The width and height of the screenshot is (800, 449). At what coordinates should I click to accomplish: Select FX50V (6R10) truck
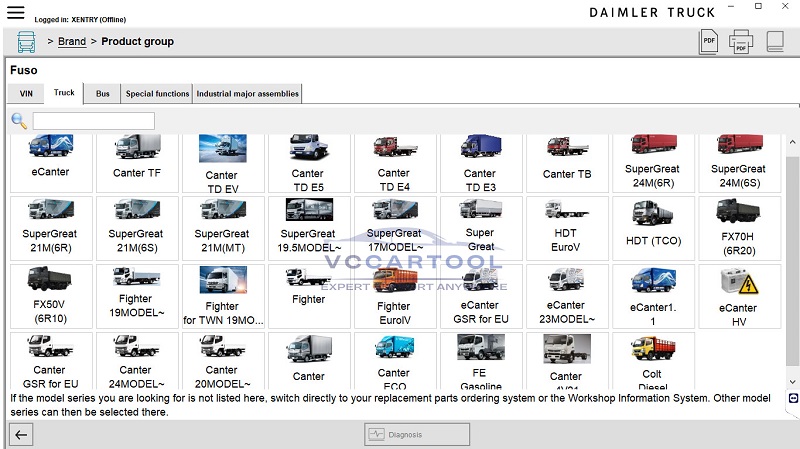point(51,296)
